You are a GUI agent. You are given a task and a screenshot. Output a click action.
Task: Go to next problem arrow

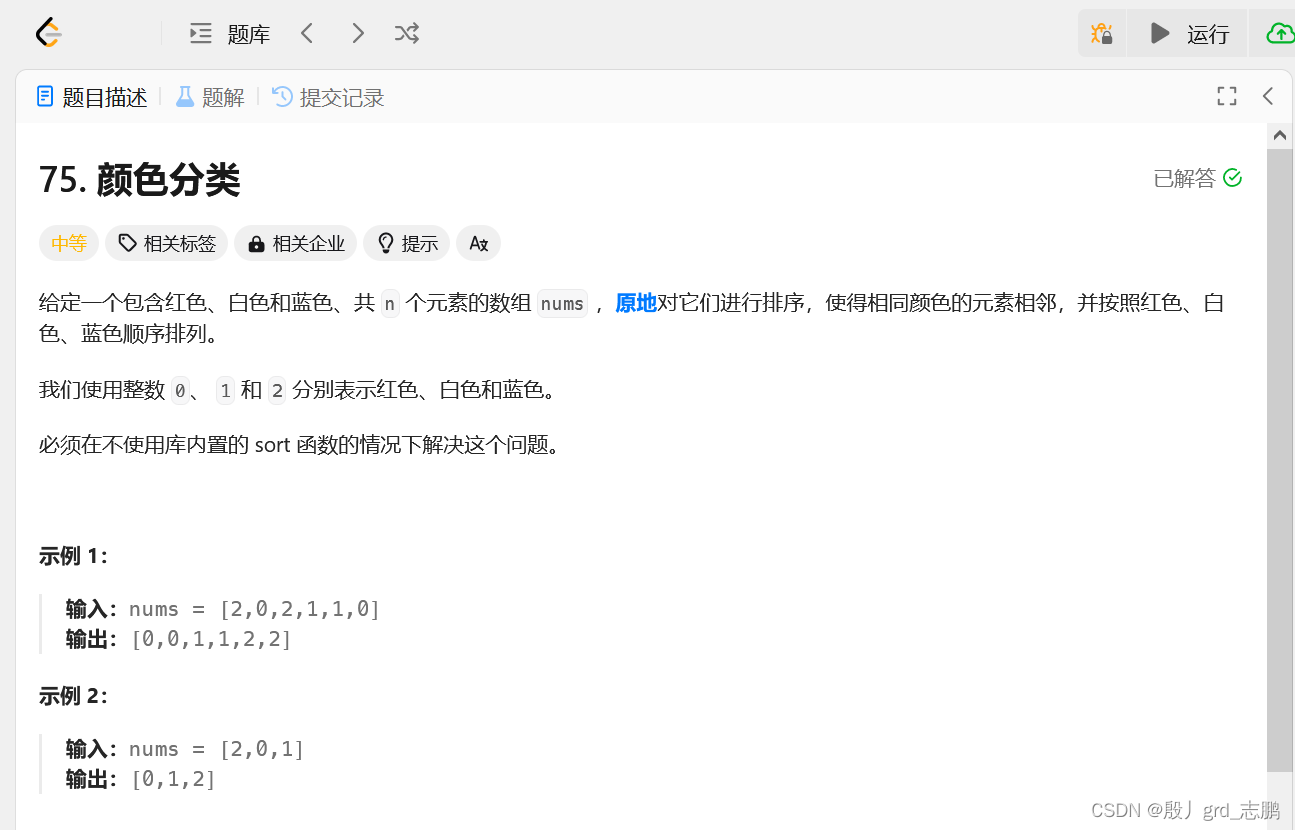coord(357,34)
